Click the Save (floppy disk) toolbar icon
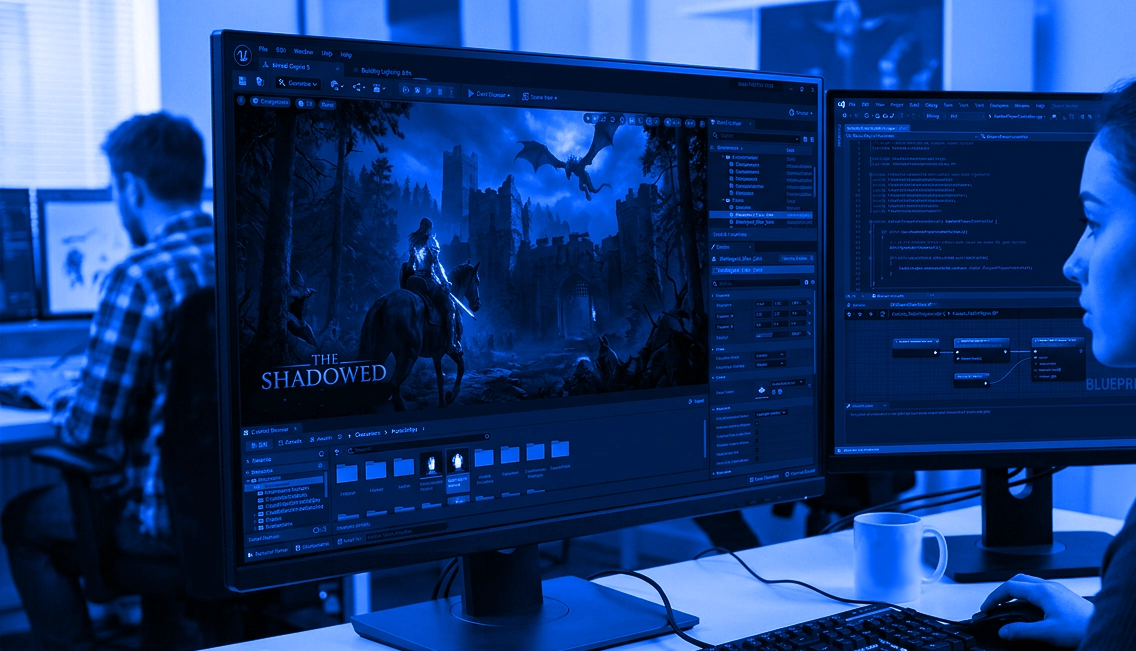The image size is (1136, 651). point(242,81)
